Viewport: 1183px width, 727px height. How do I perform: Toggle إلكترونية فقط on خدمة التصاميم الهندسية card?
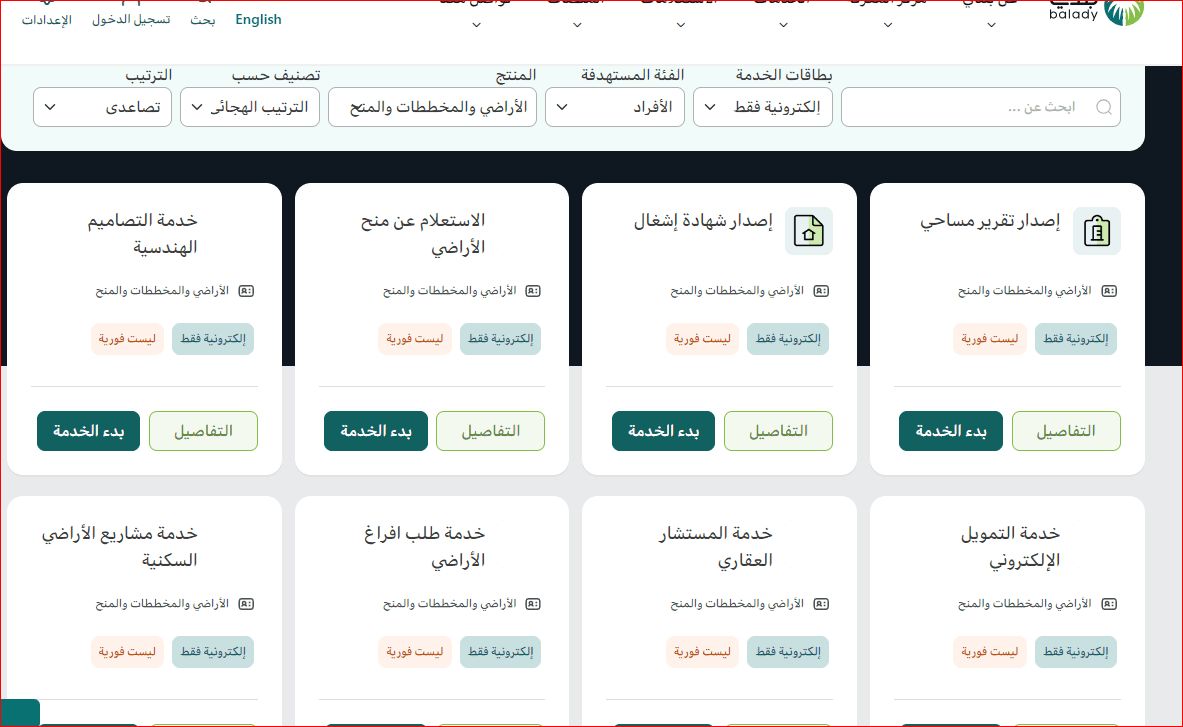pos(213,338)
